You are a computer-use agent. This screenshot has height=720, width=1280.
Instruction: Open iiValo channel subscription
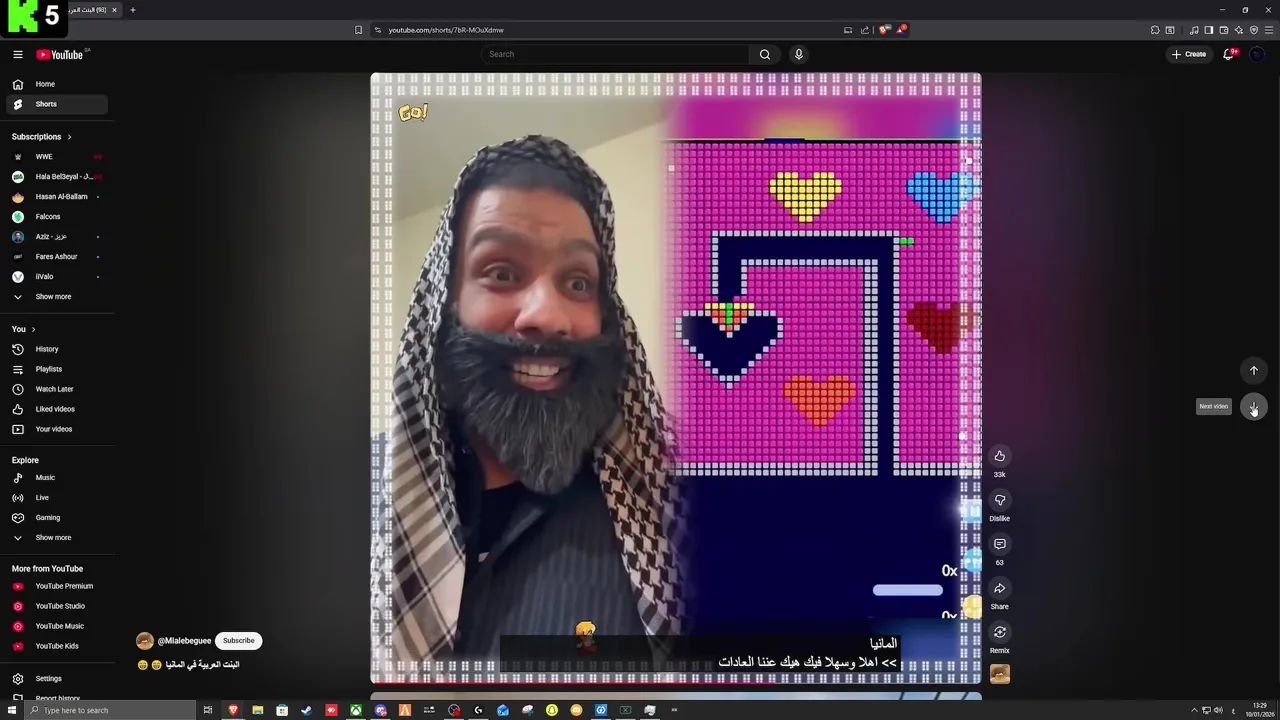(x=57, y=277)
